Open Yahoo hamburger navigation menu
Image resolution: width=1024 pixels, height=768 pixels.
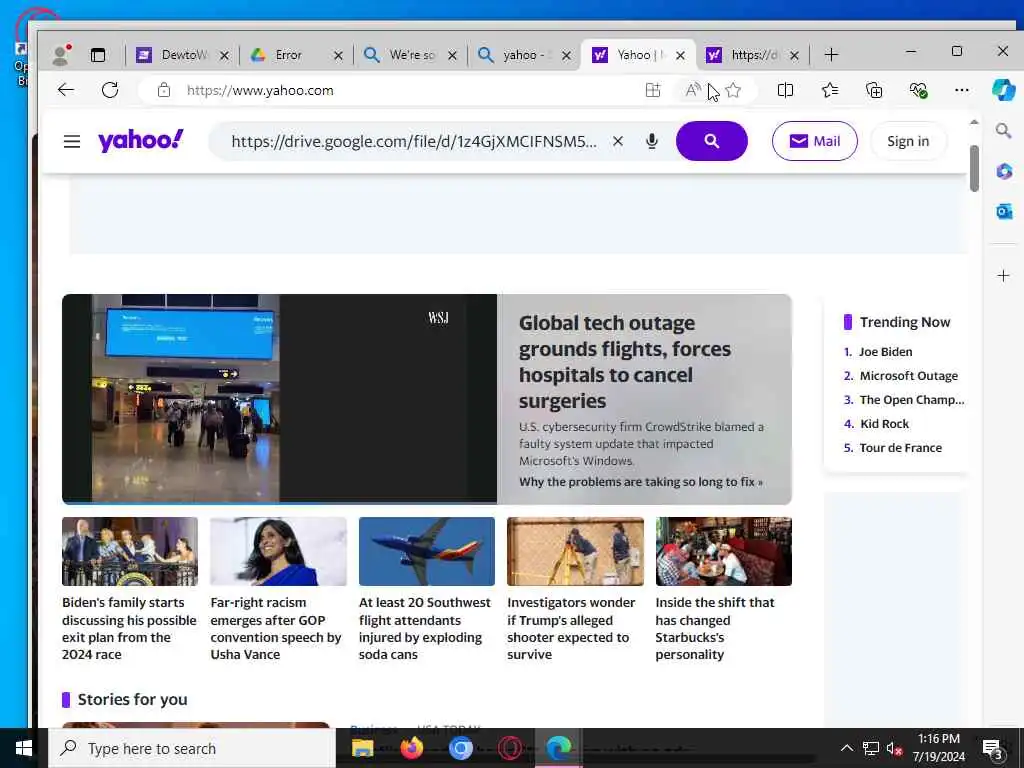(x=72, y=141)
